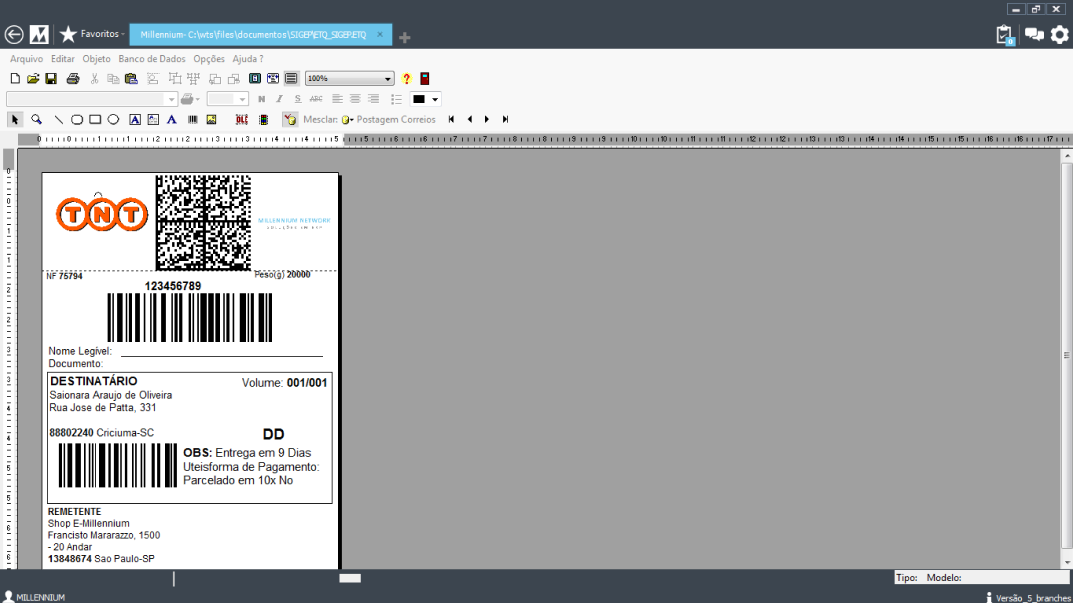Click the Save diskette icon
Screen dimensions: 1073x603
51,78
